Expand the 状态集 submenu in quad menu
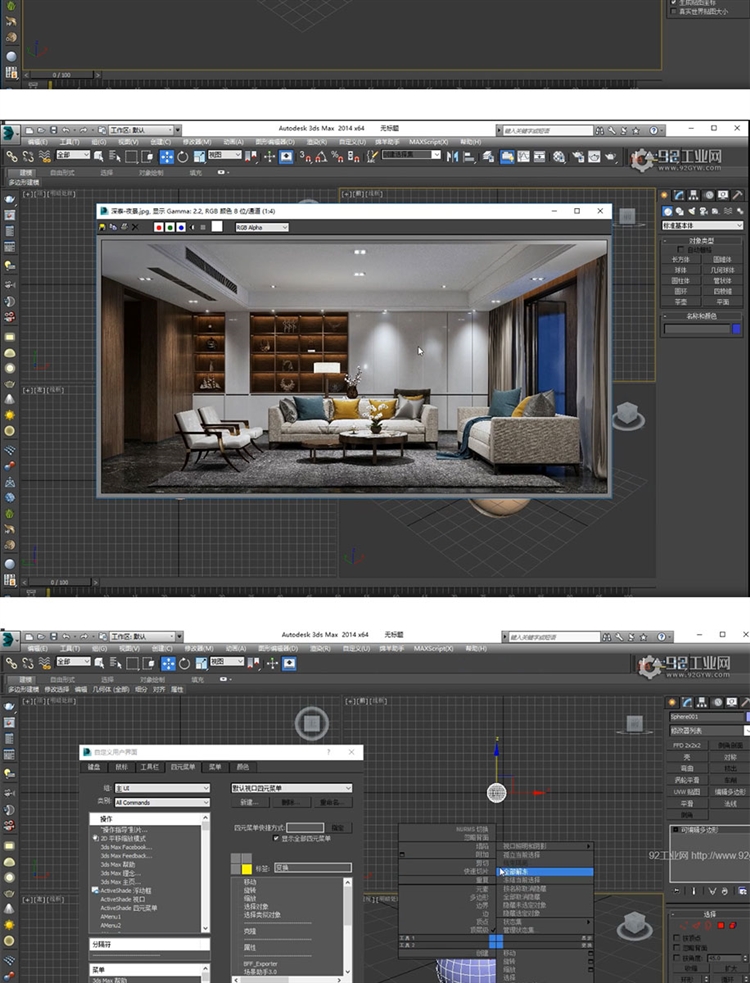Screen dimensions: 750x983 click(546, 922)
